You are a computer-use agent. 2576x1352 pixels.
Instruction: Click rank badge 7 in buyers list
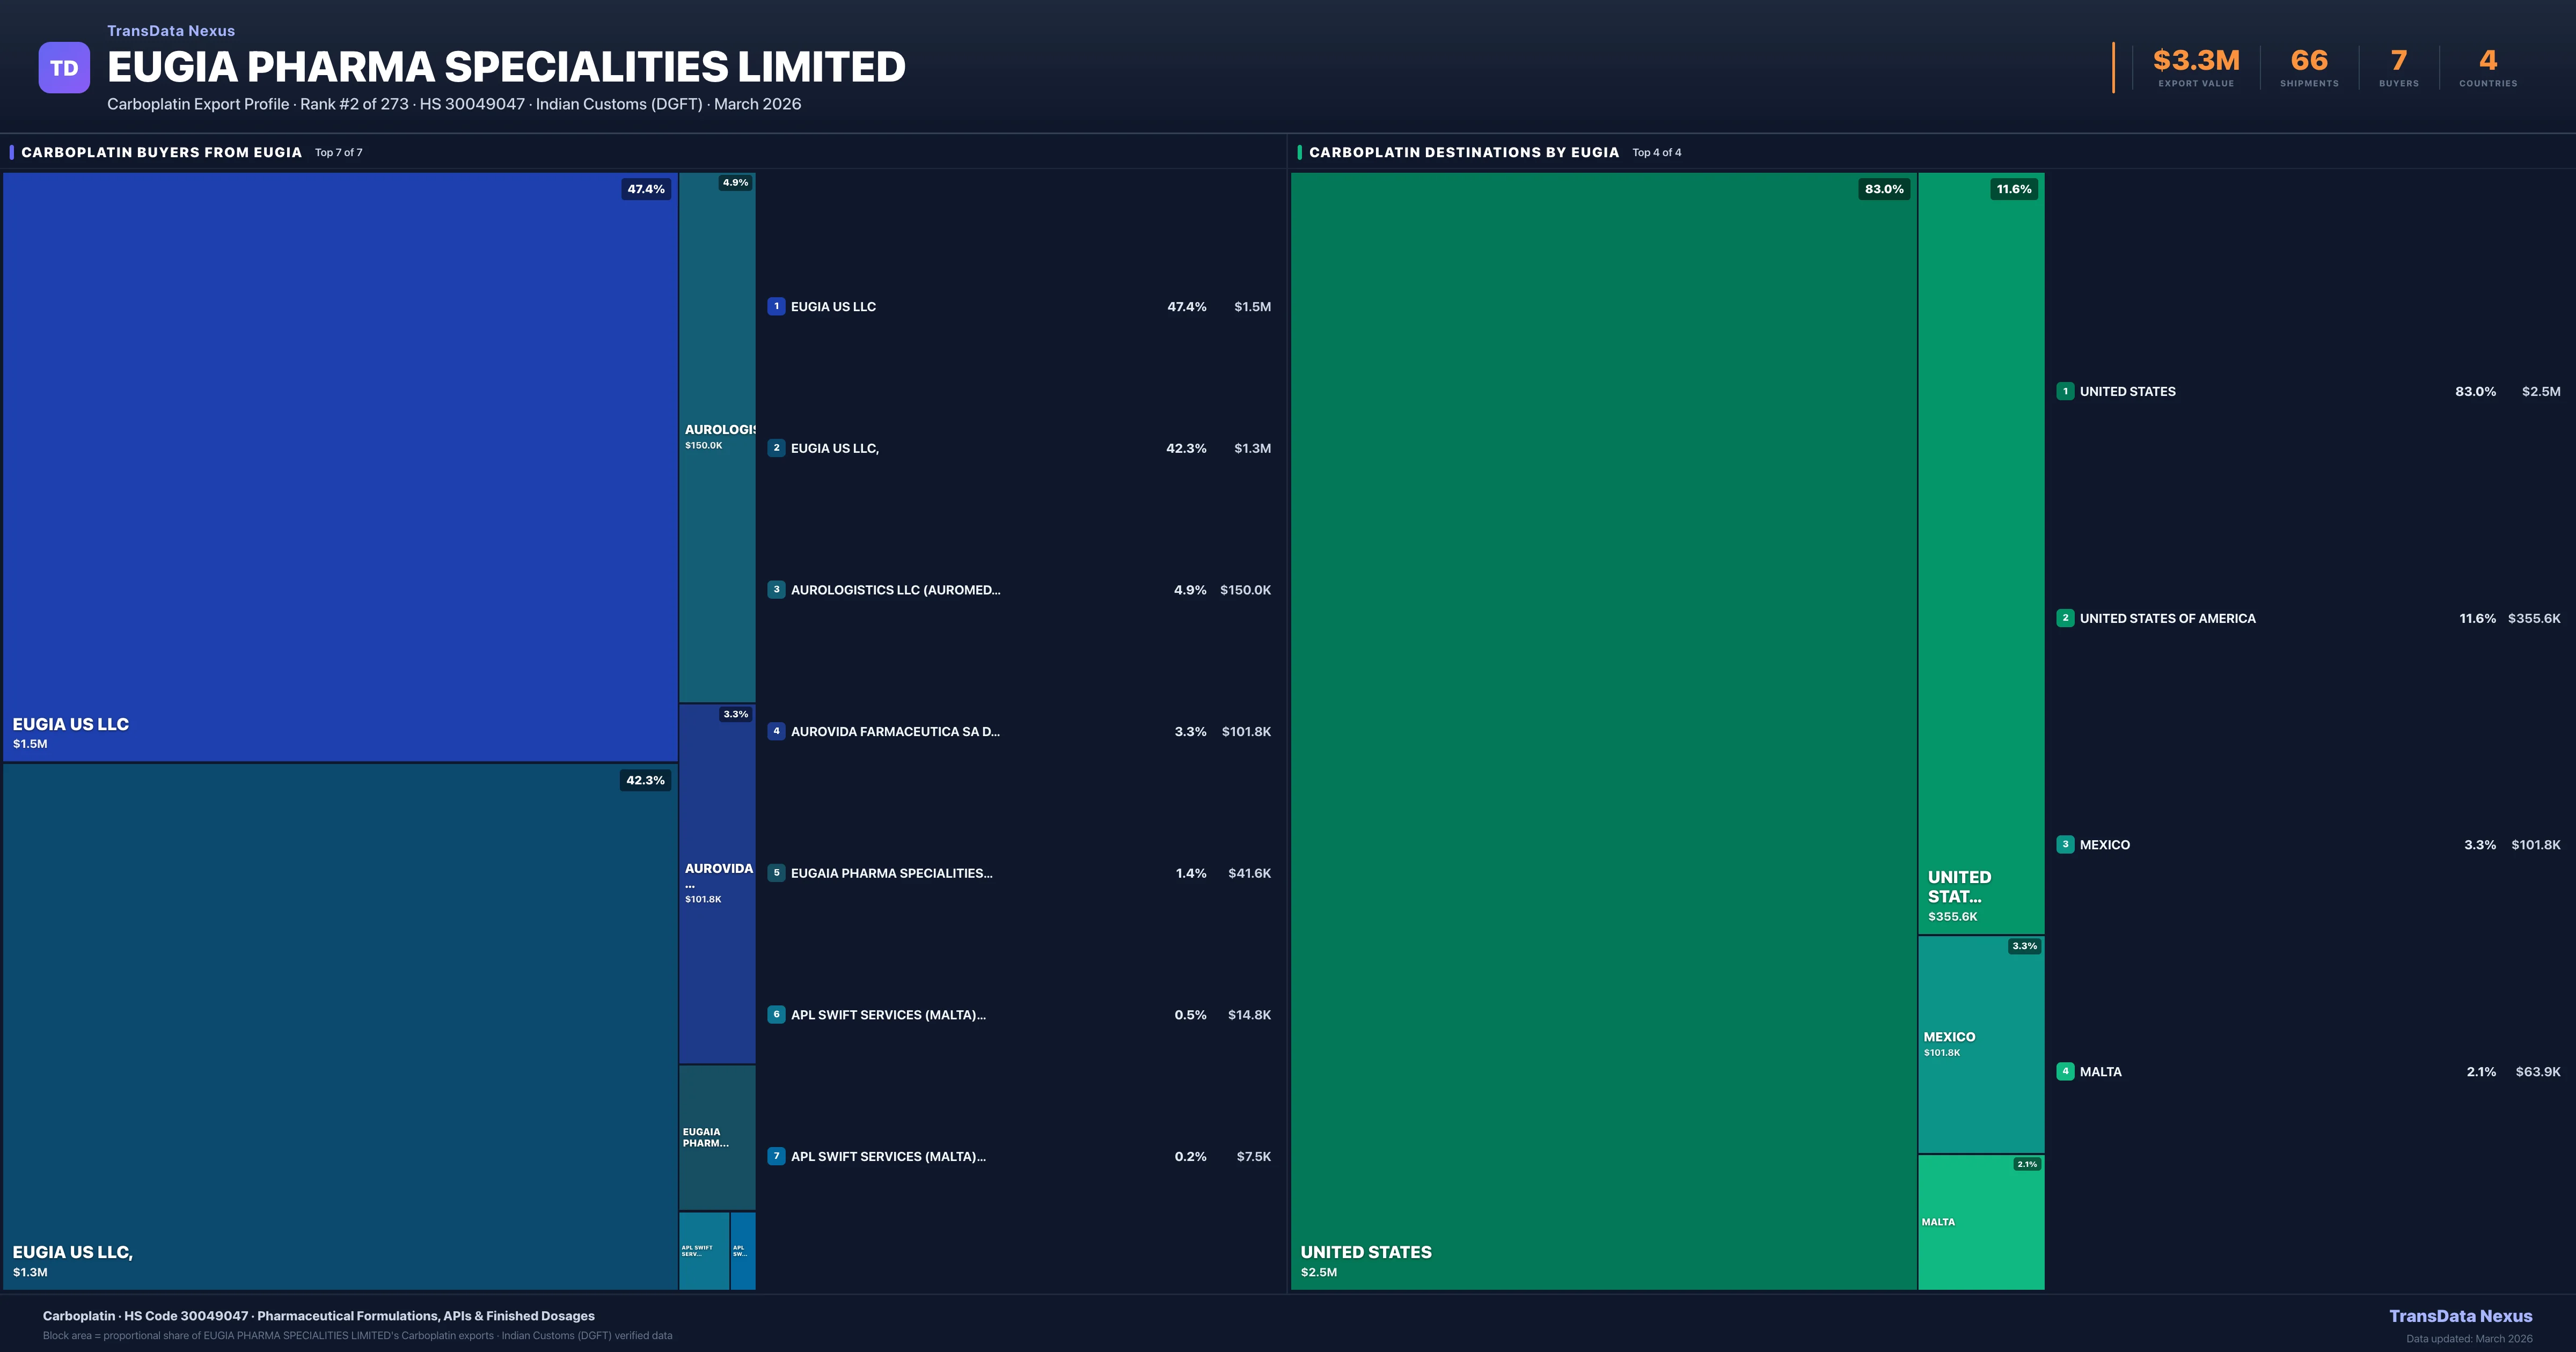776,1156
